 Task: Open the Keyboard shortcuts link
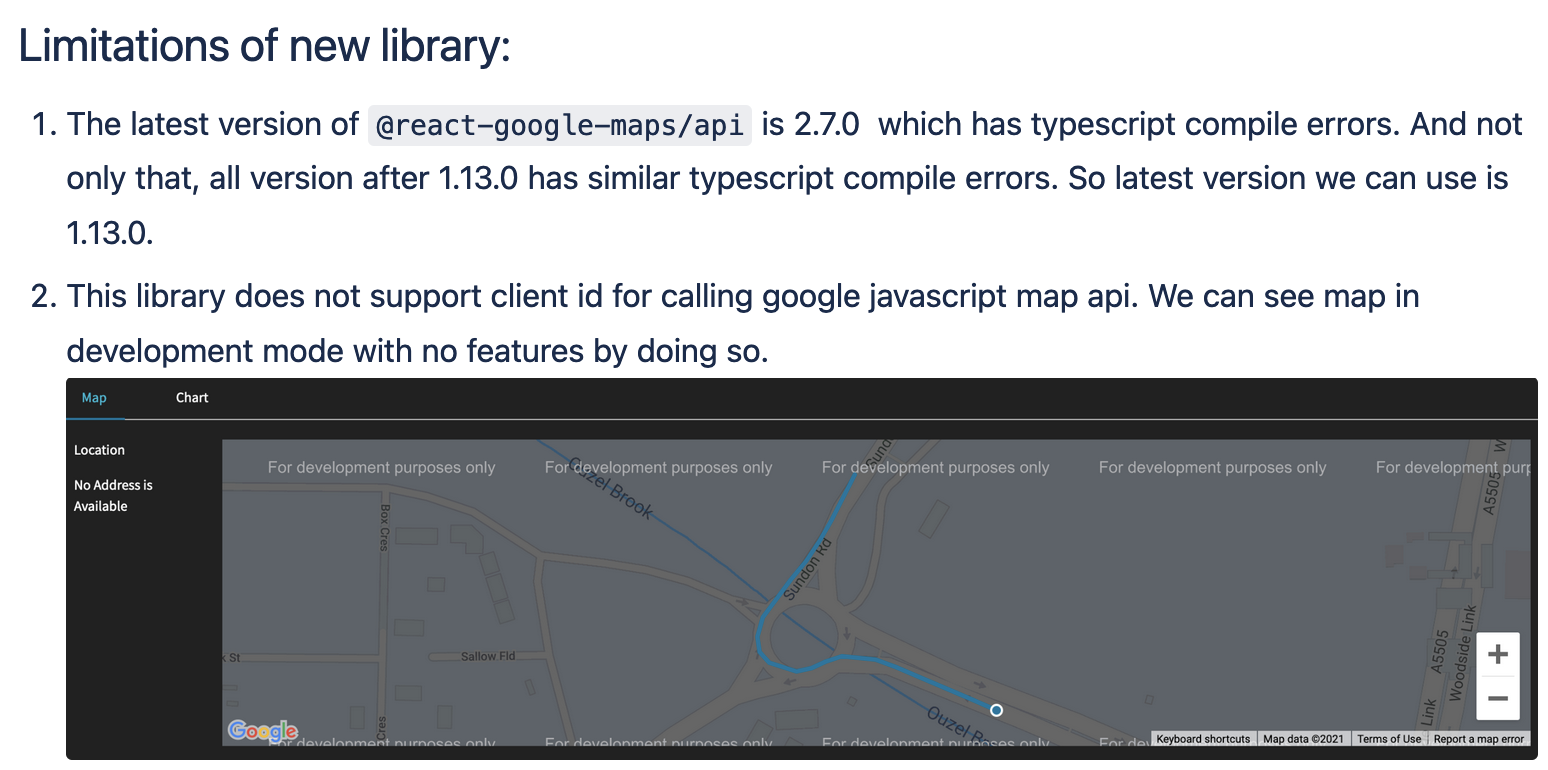(x=1203, y=738)
